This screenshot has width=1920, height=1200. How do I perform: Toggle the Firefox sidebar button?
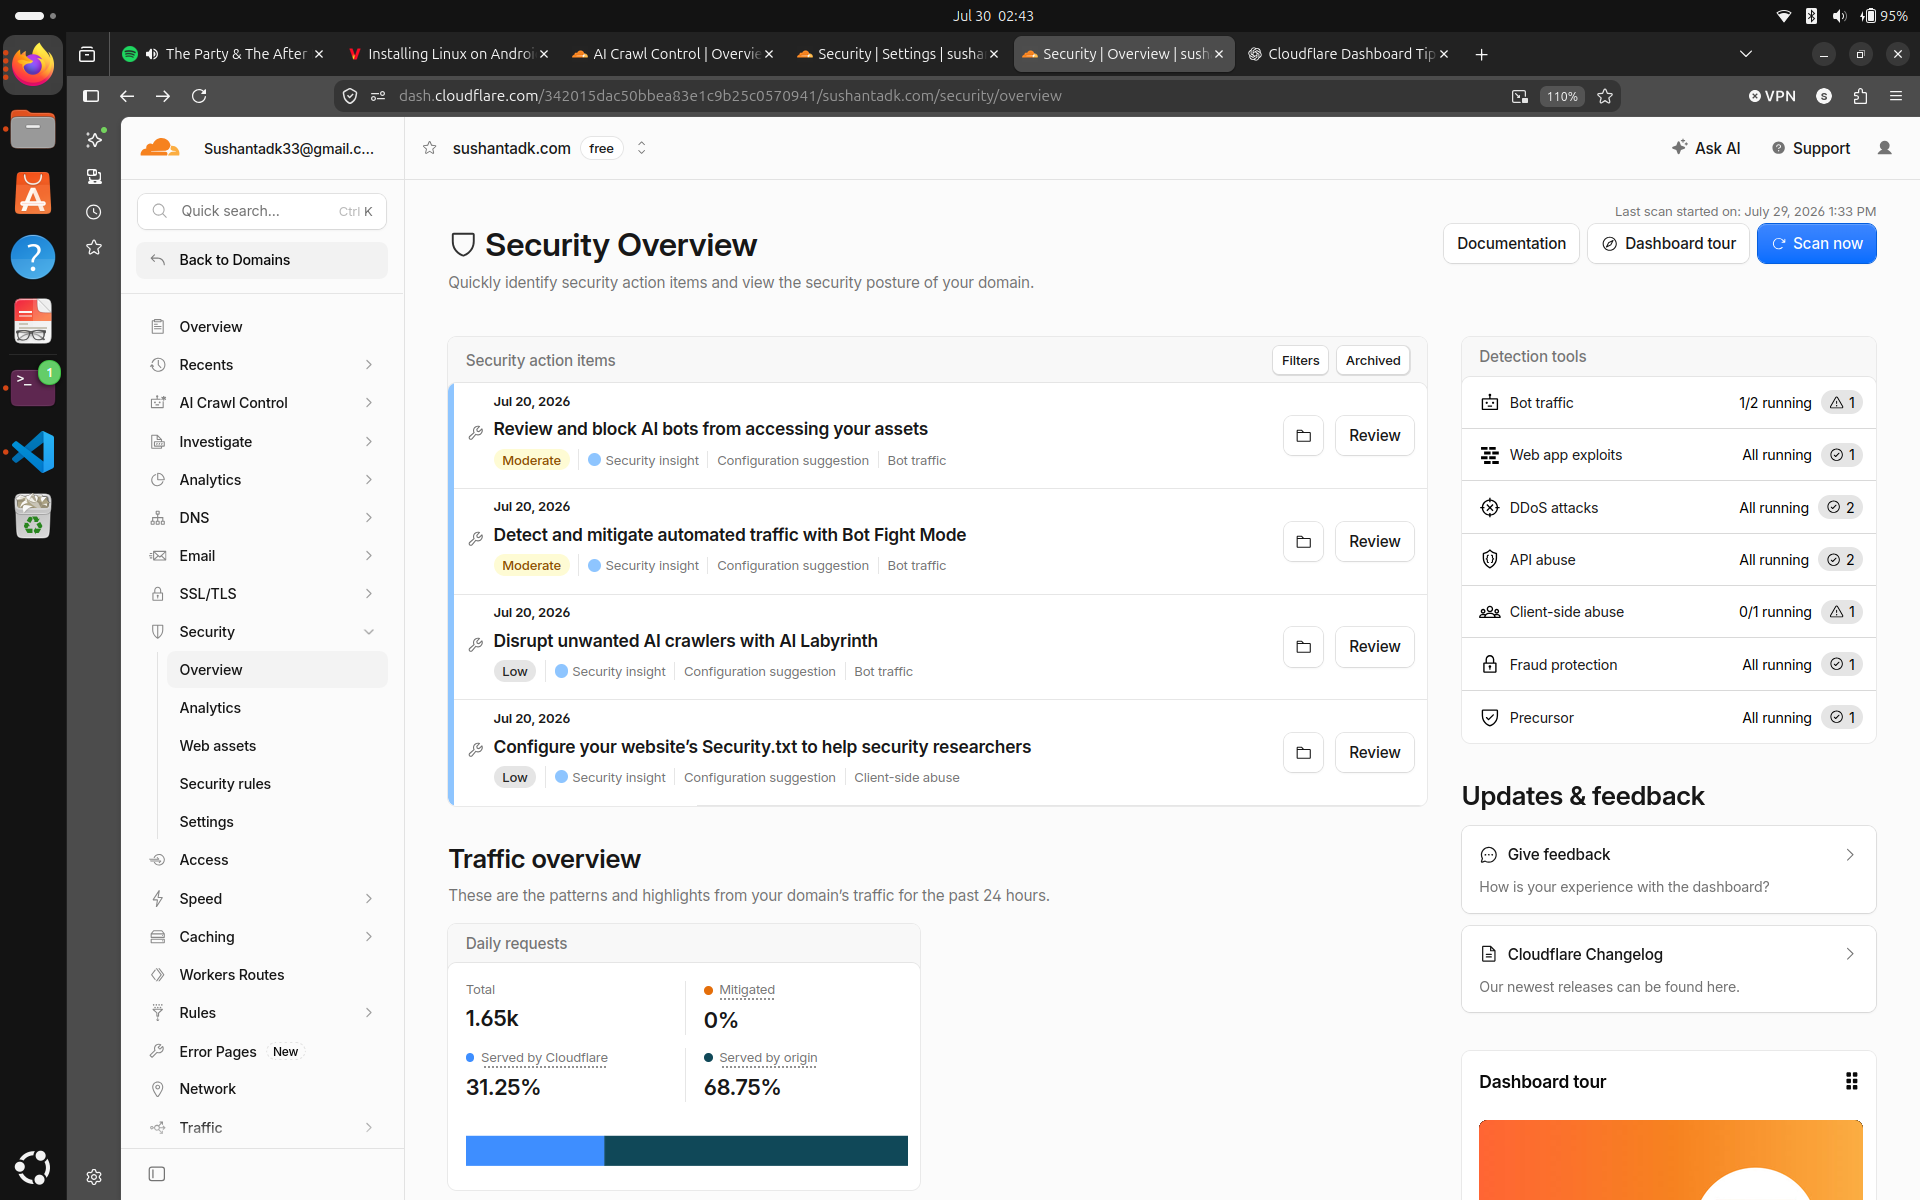pyautogui.click(x=91, y=96)
